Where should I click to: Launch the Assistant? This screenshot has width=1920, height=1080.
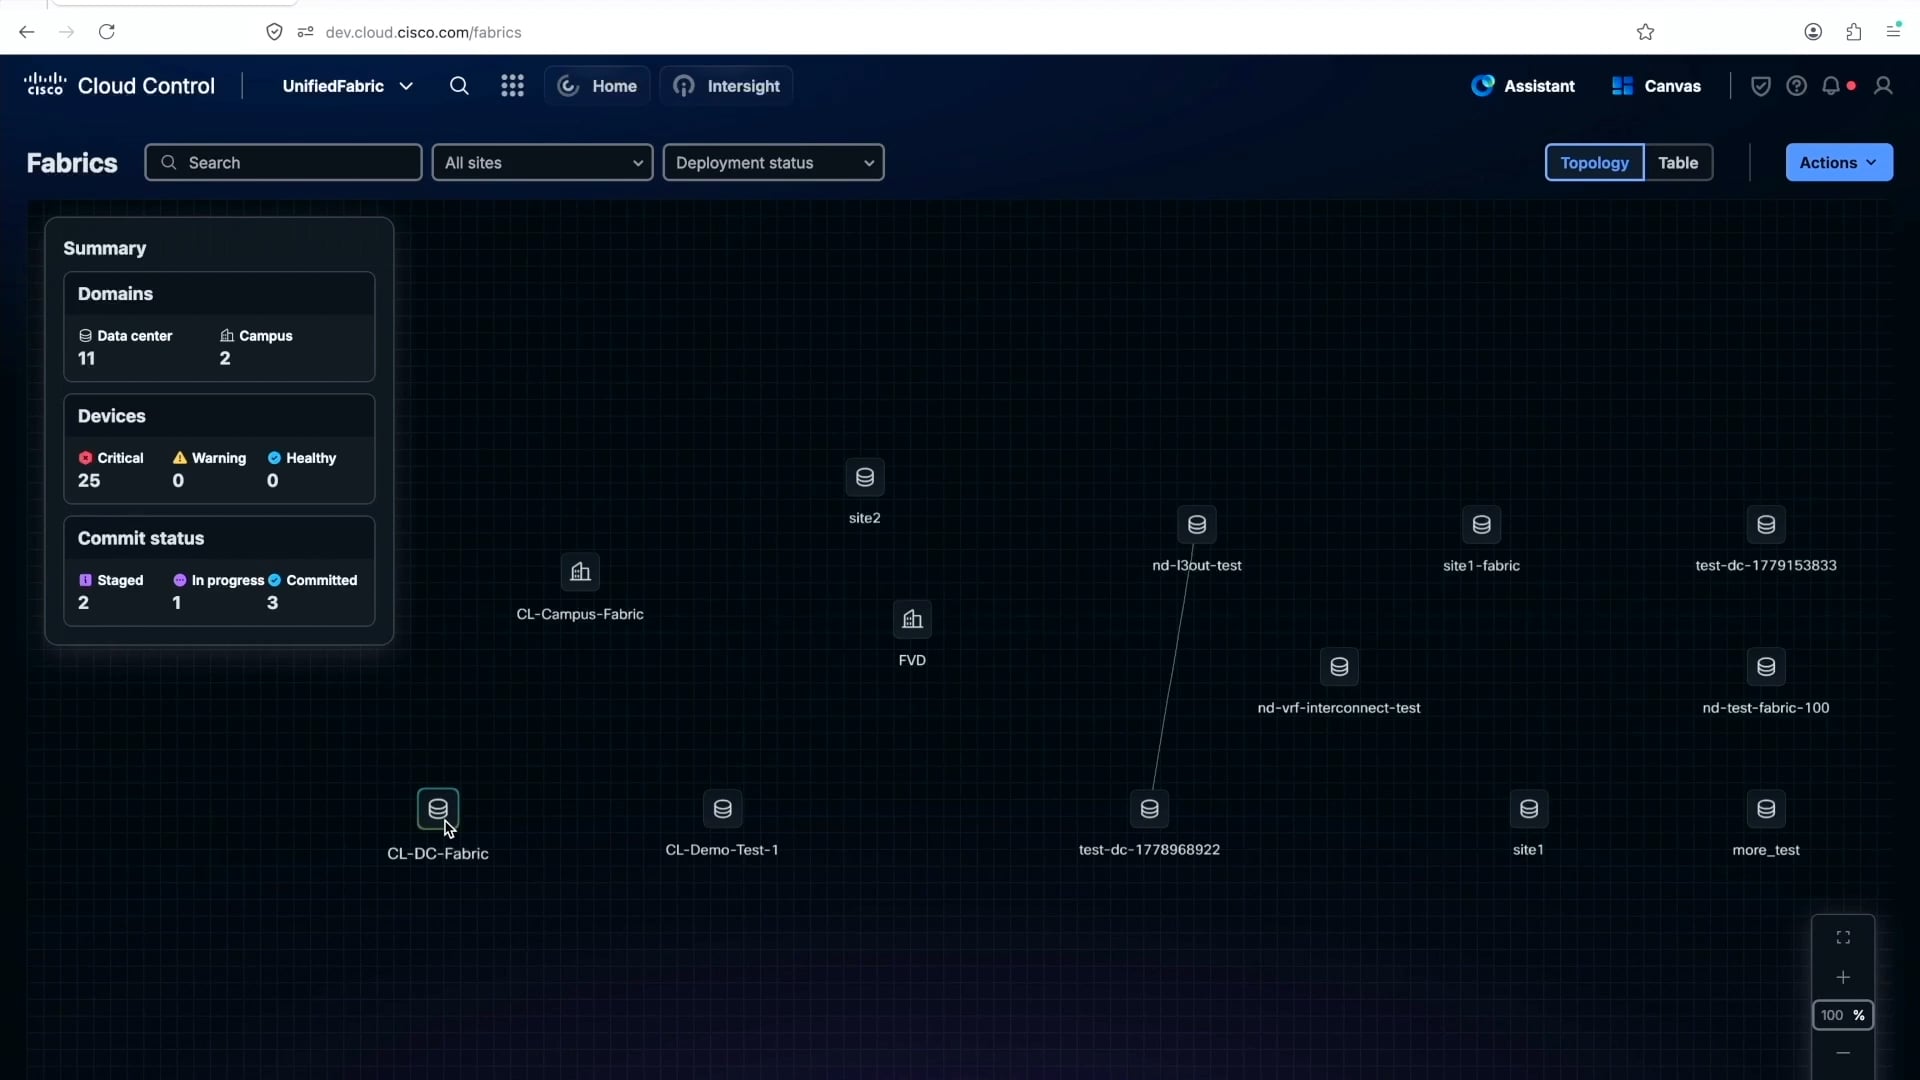tap(1523, 86)
